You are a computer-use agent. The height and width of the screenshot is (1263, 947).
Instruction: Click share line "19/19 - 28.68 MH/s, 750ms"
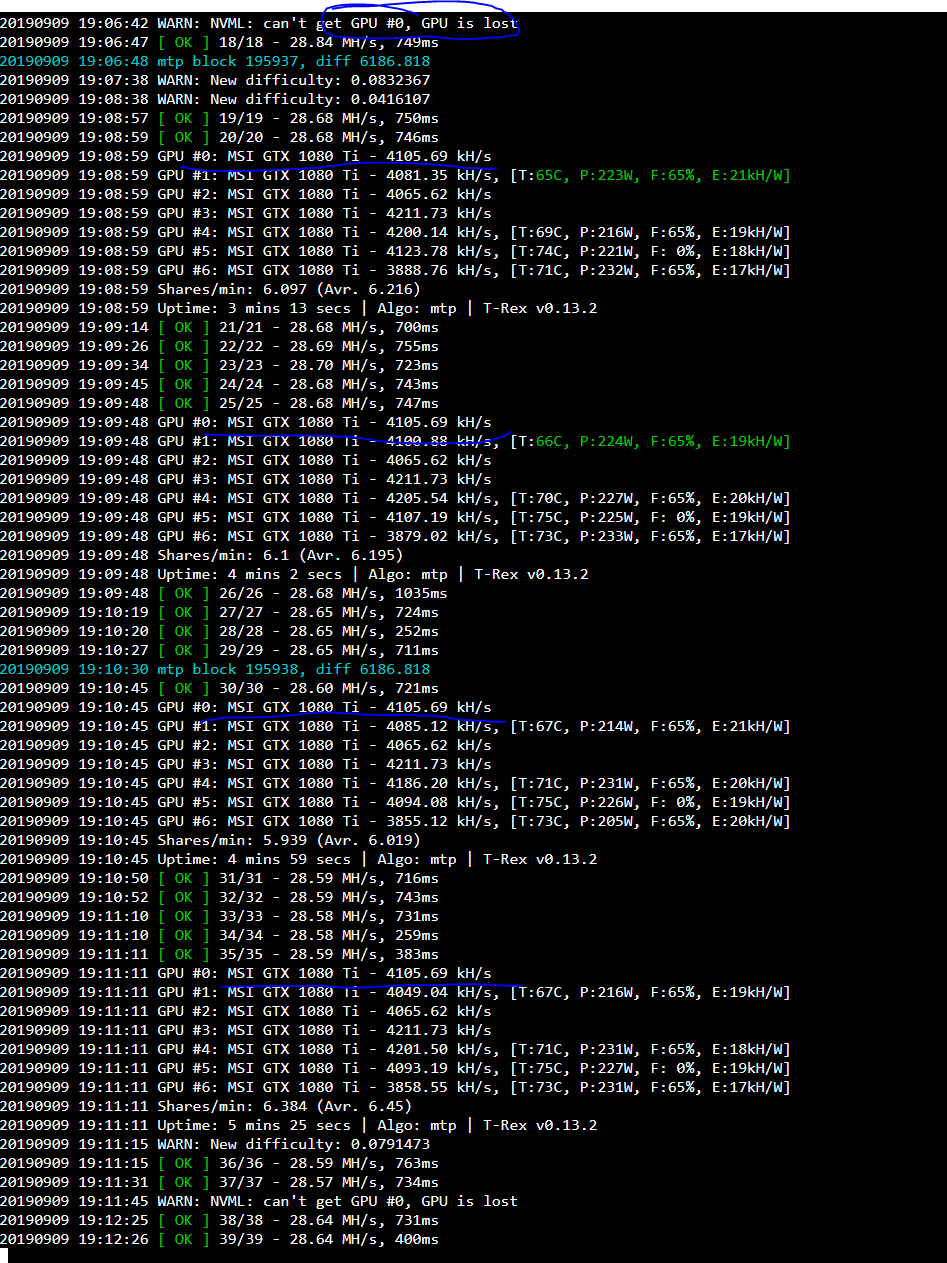pyautogui.click(x=219, y=118)
